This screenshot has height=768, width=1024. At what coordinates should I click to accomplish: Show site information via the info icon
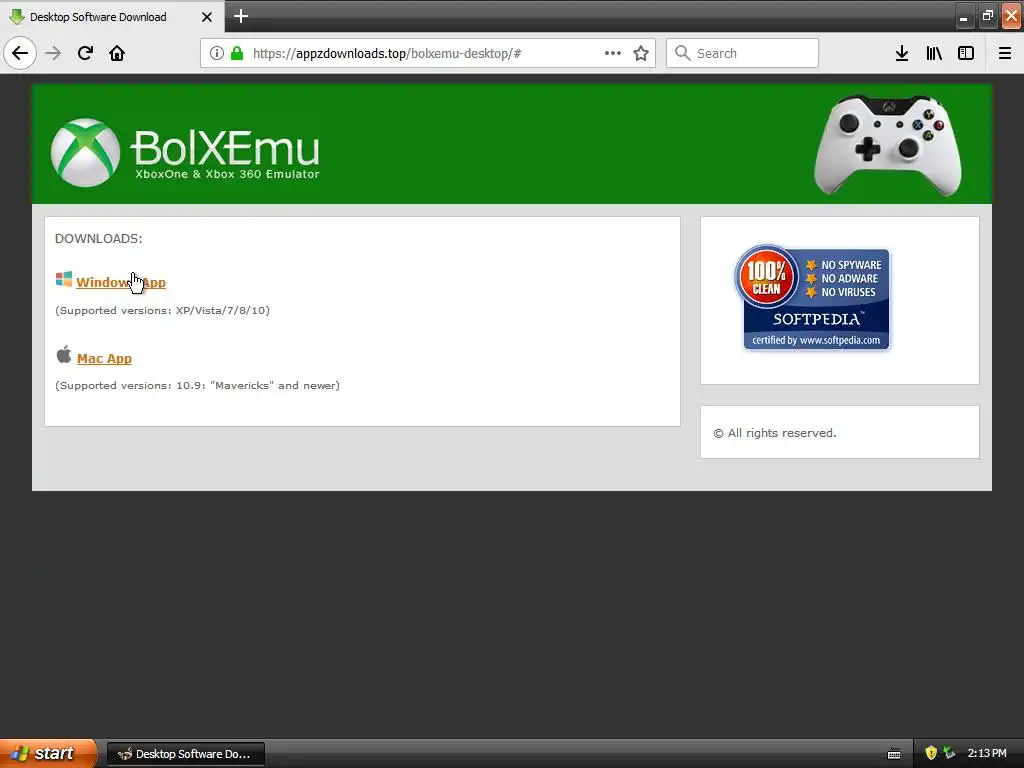point(216,53)
